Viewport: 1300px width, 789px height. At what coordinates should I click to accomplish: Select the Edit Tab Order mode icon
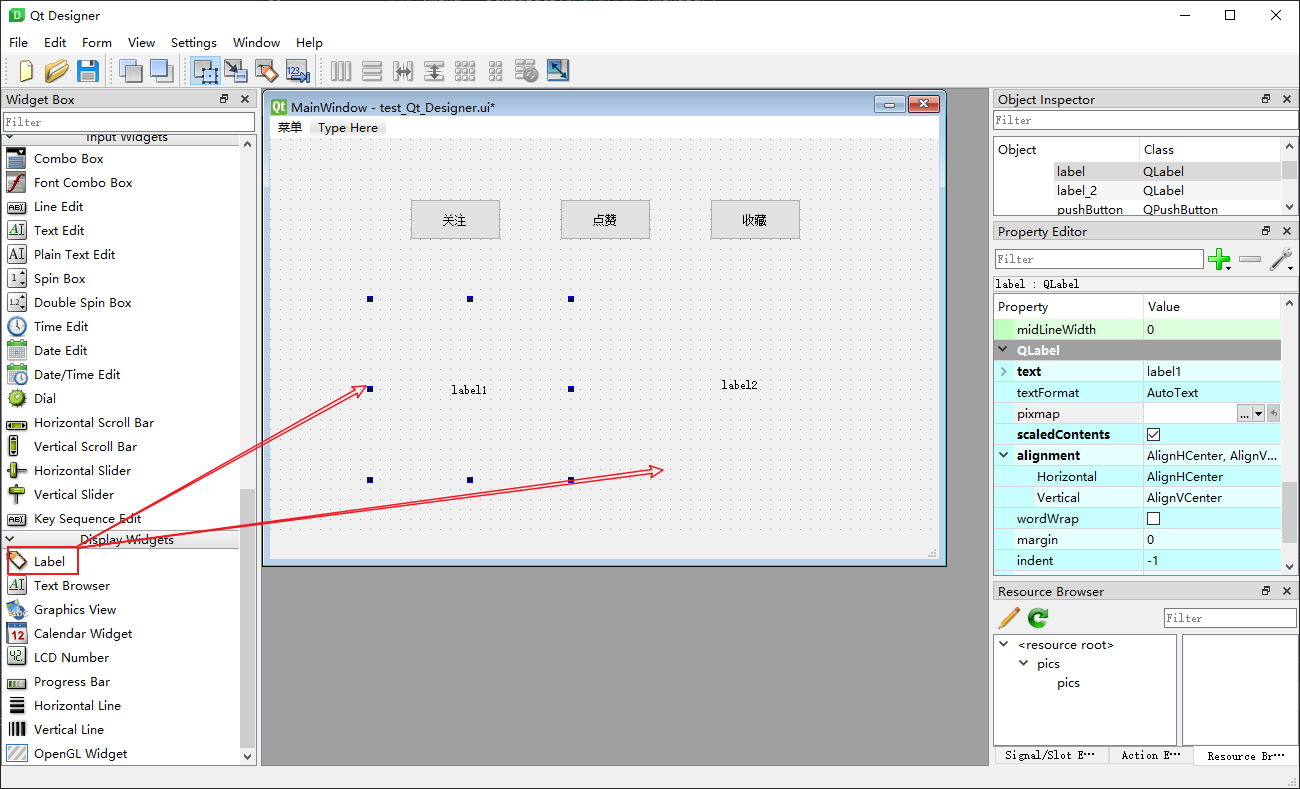(x=297, y=71)
